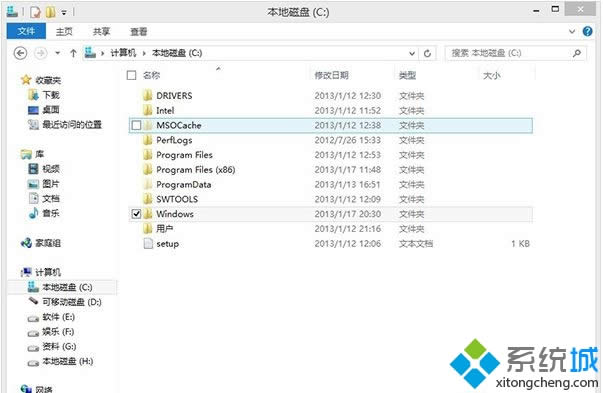This screenshot has height=393, width=603.
Task: Click the DRIVERS folder icon
Action: [x=147, y=95]
